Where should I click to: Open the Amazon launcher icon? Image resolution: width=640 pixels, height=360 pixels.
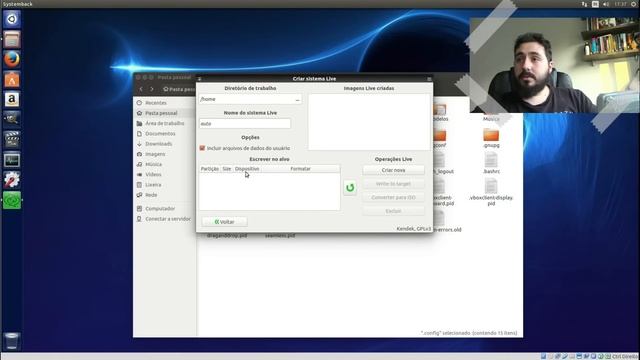(x=12, y=99)
